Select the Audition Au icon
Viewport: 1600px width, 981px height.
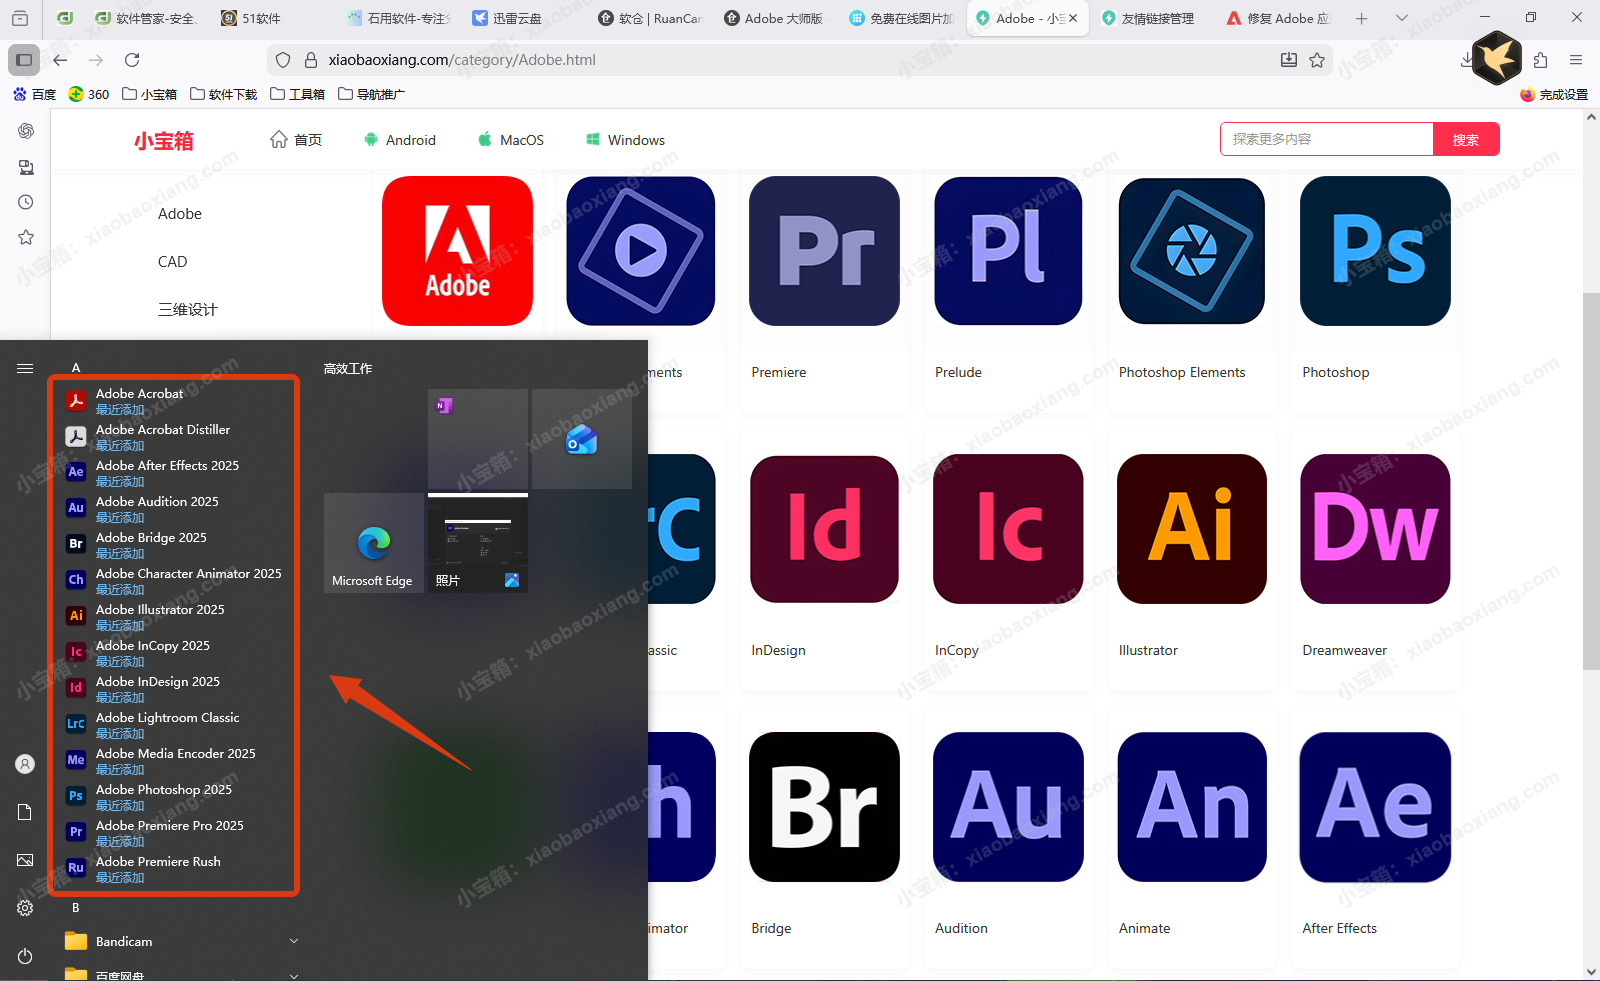coord(1007,806)
